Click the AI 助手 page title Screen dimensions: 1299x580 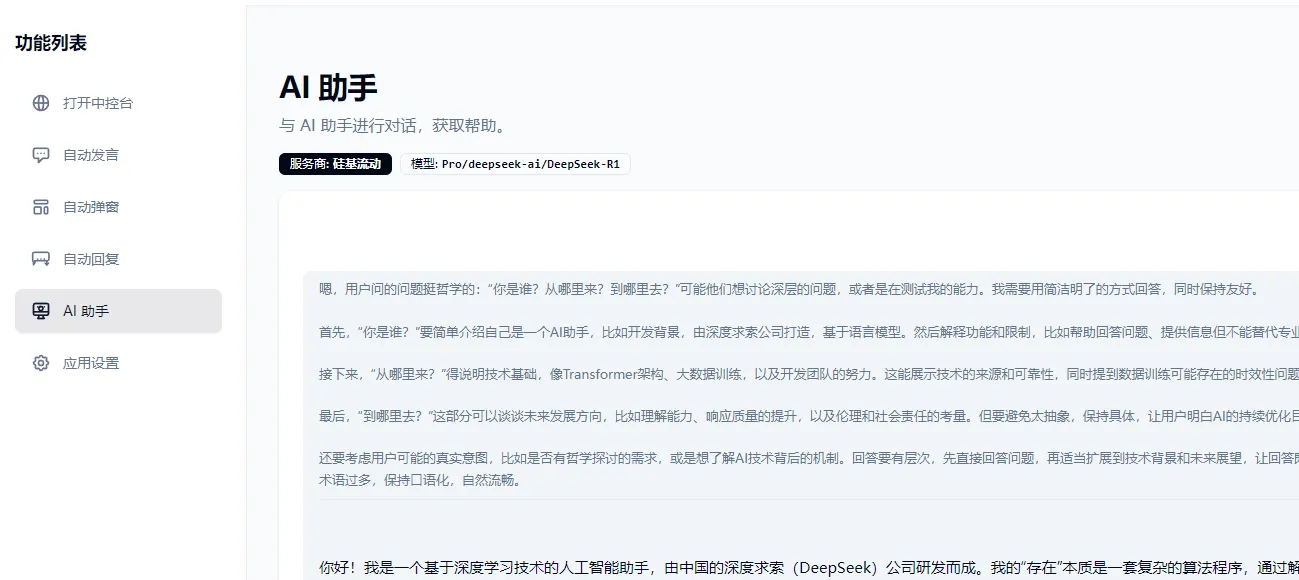(329, 89)
